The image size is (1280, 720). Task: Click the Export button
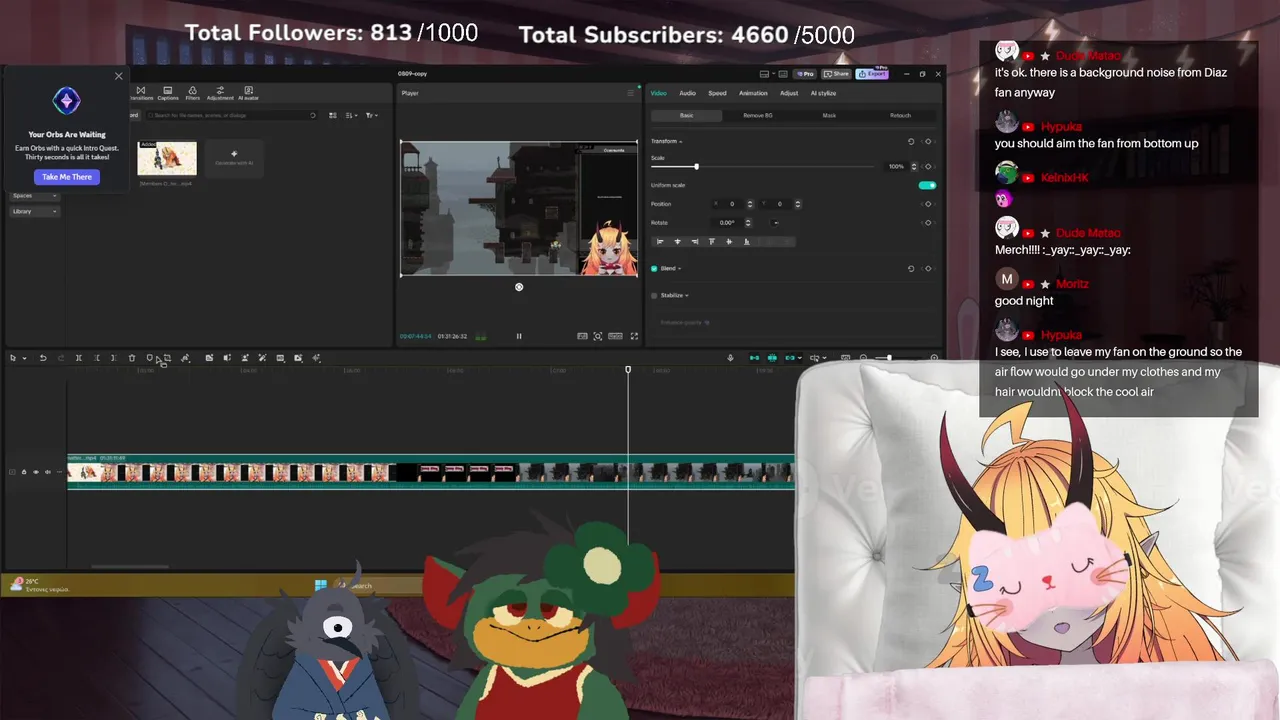coord(873,74)
